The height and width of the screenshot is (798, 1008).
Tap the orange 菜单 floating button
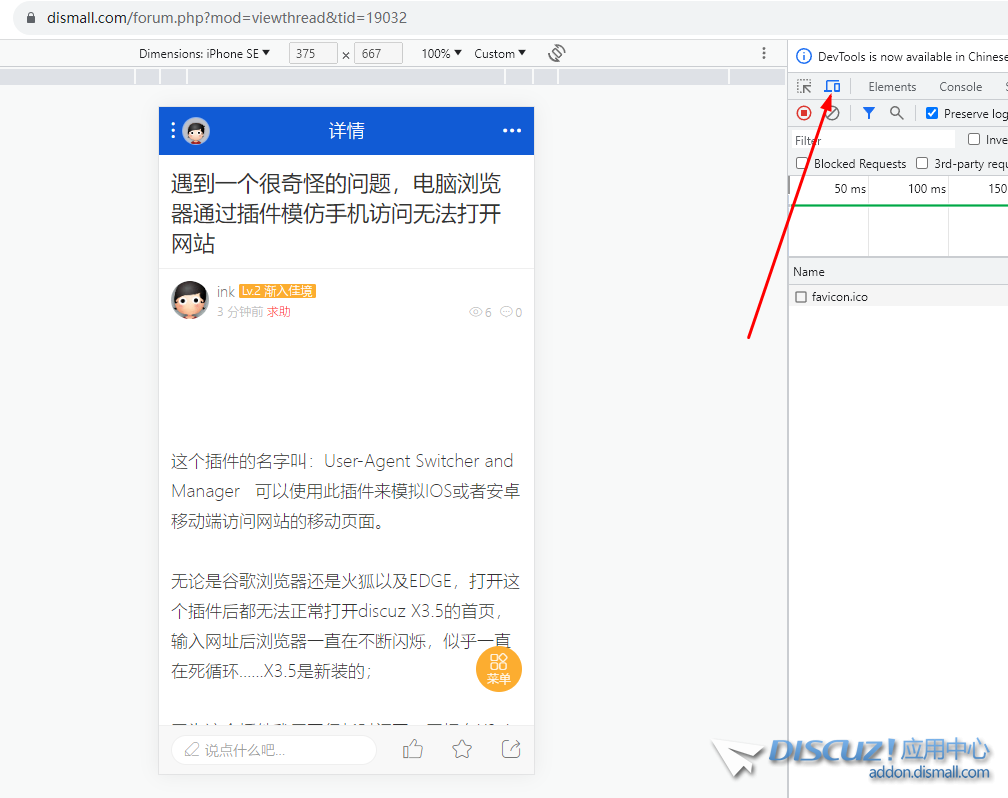click(498, 669)
